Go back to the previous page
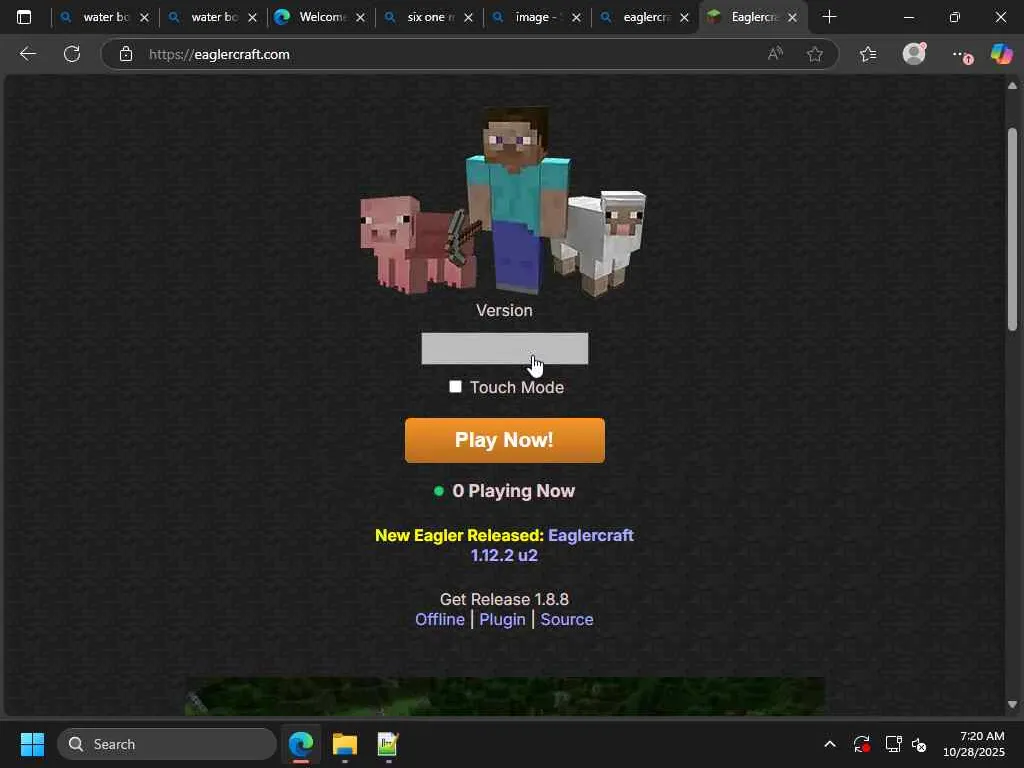Screen dimensions: 1024x768 click(27, 54)
